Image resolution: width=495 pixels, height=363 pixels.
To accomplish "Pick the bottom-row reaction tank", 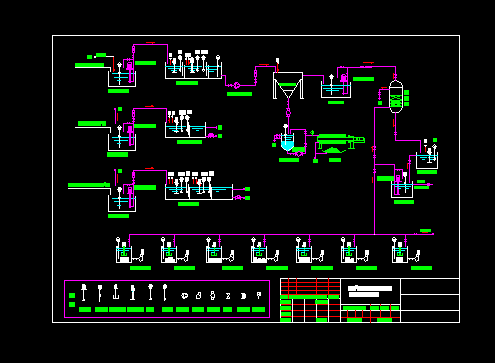I will click(x=199, y=192).
